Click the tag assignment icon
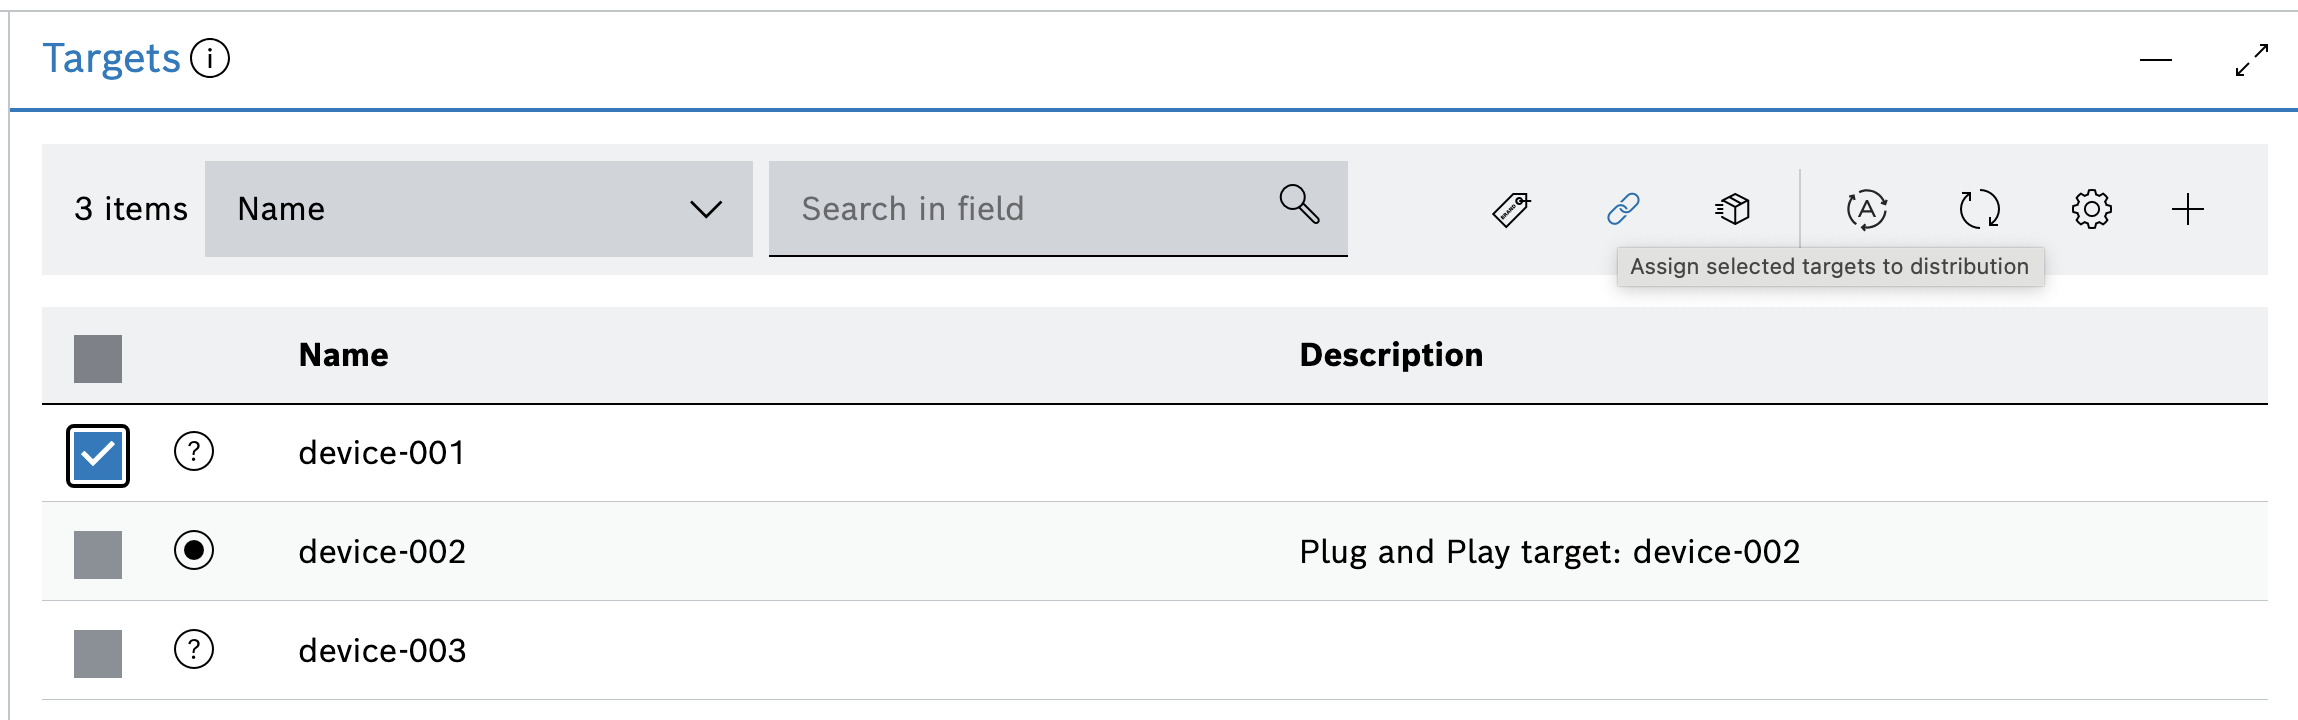 point(1511,210)
